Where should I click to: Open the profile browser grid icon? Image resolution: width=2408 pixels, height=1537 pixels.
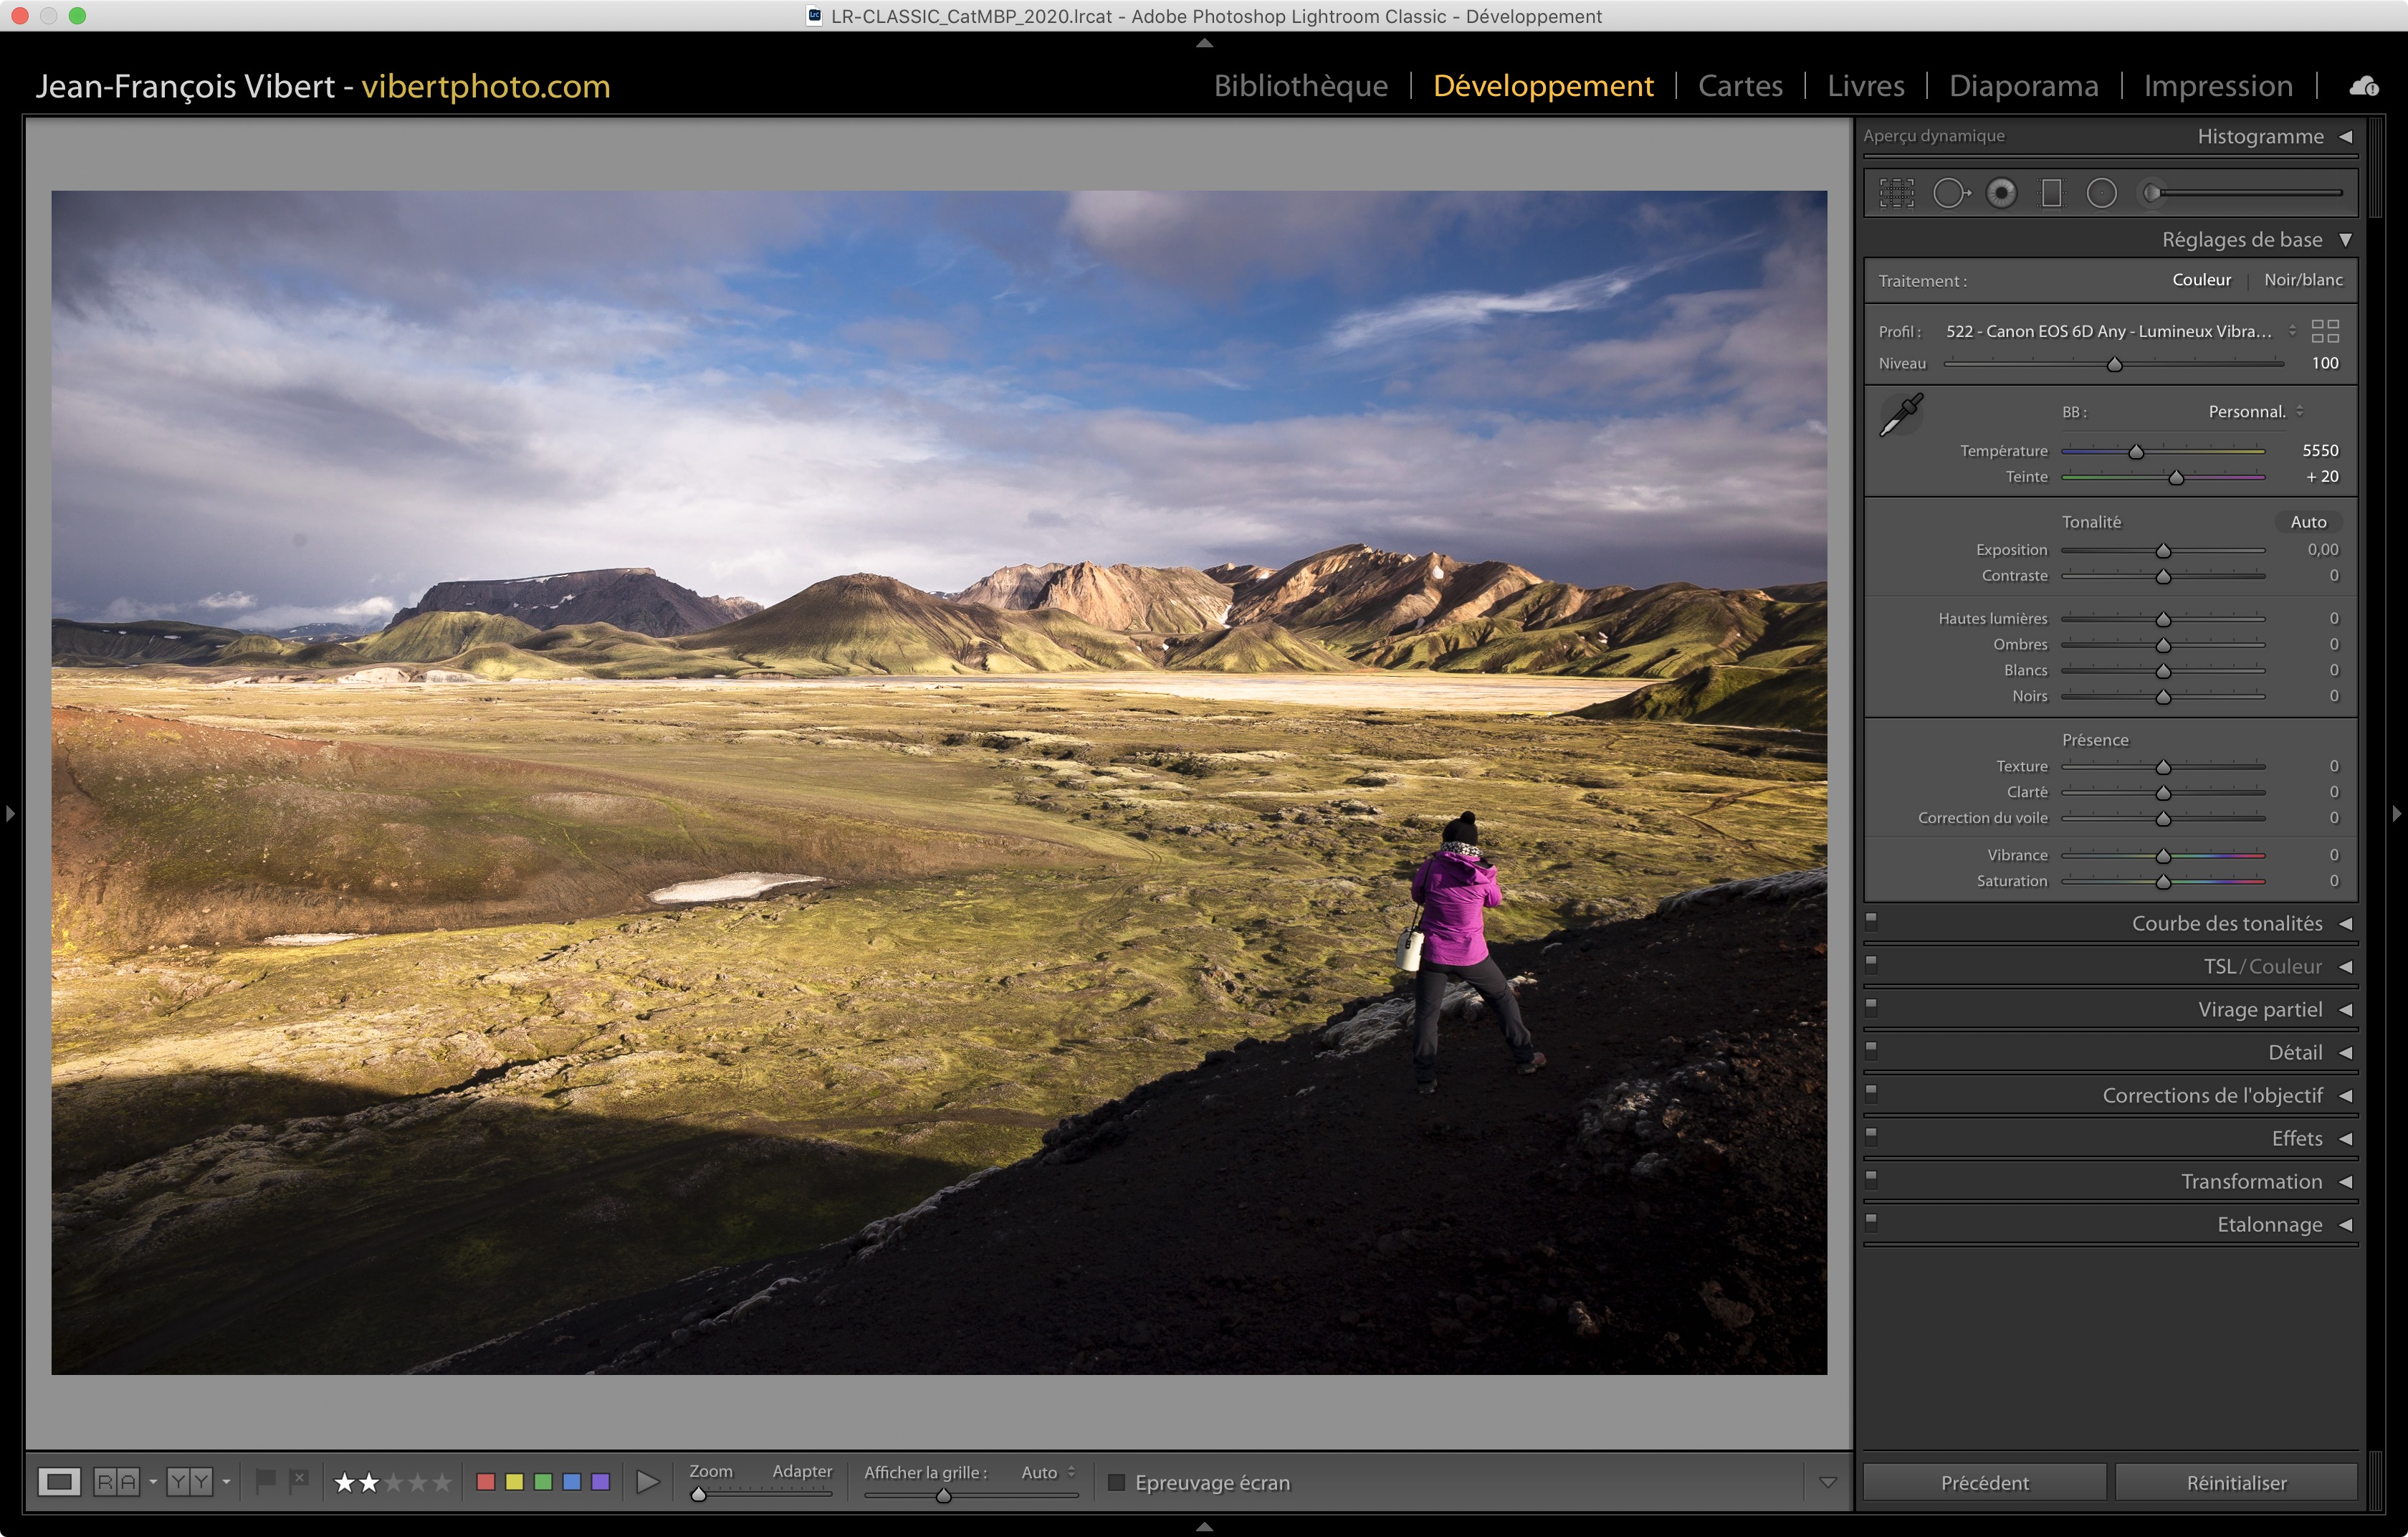pos(2325,331)
